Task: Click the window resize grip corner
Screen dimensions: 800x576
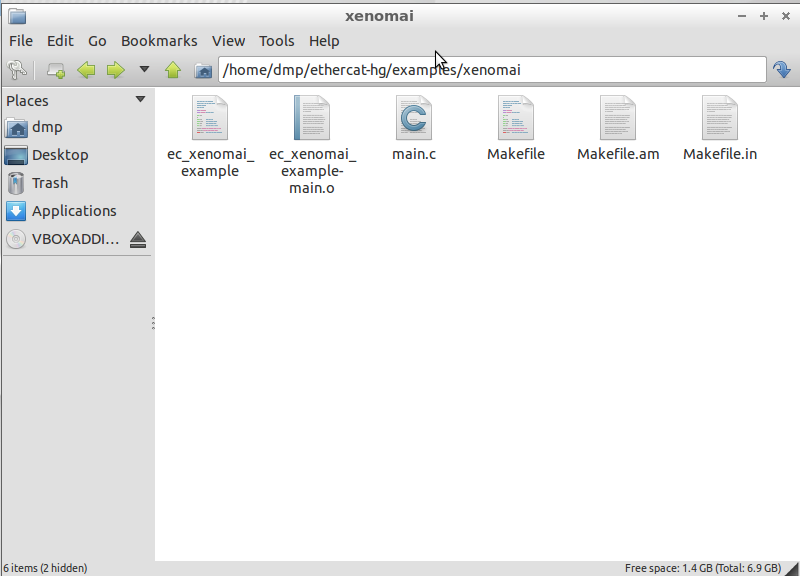Action: coord(792,568)
